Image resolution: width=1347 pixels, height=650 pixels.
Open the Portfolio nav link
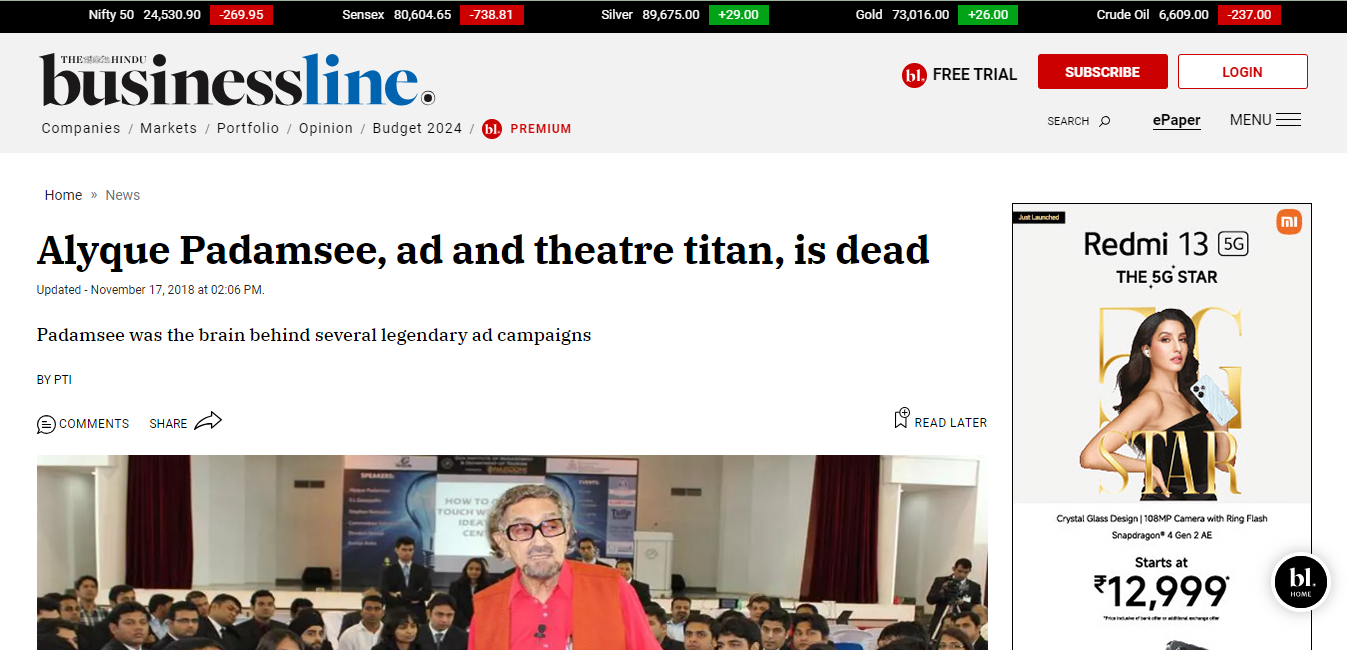[x=248, y=128]
